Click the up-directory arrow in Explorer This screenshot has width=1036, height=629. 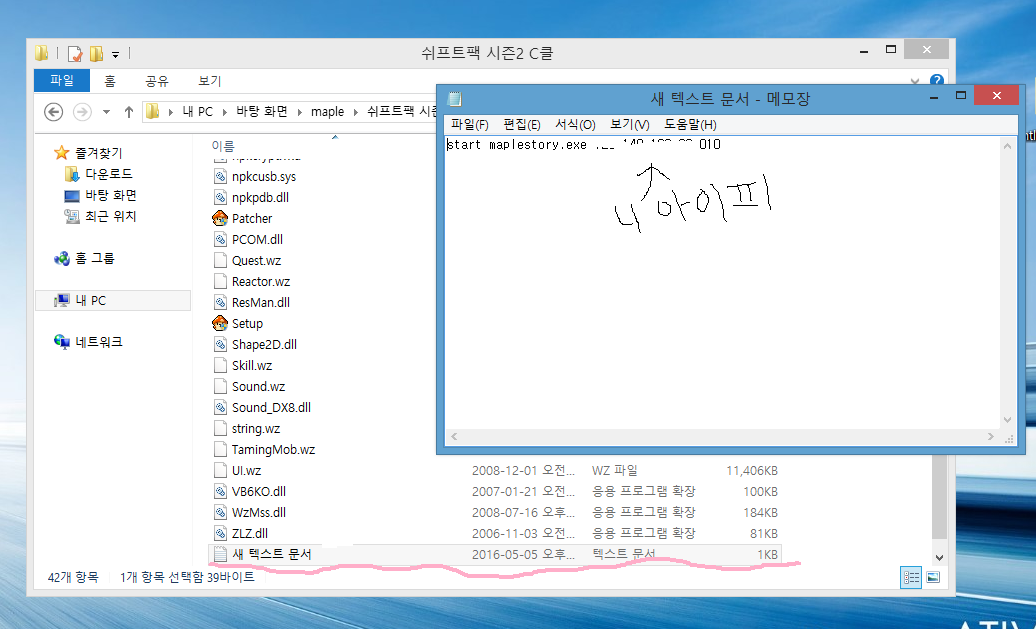[129, 111]
